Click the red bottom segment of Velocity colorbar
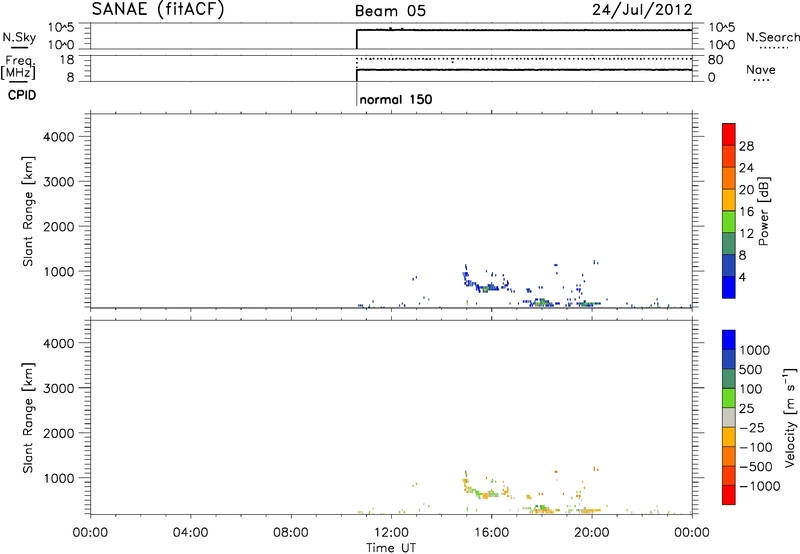The width and height of the screenshot is (800, 554). (x=729, y=495)
